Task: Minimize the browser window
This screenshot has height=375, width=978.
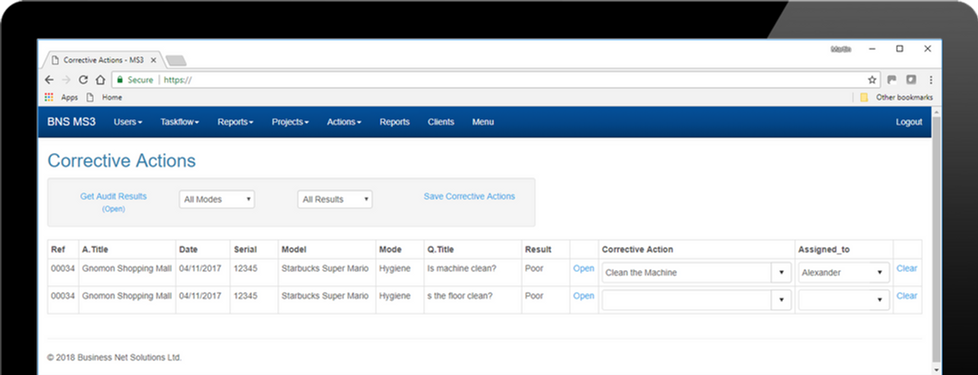Action: click(x=872, y=49)
